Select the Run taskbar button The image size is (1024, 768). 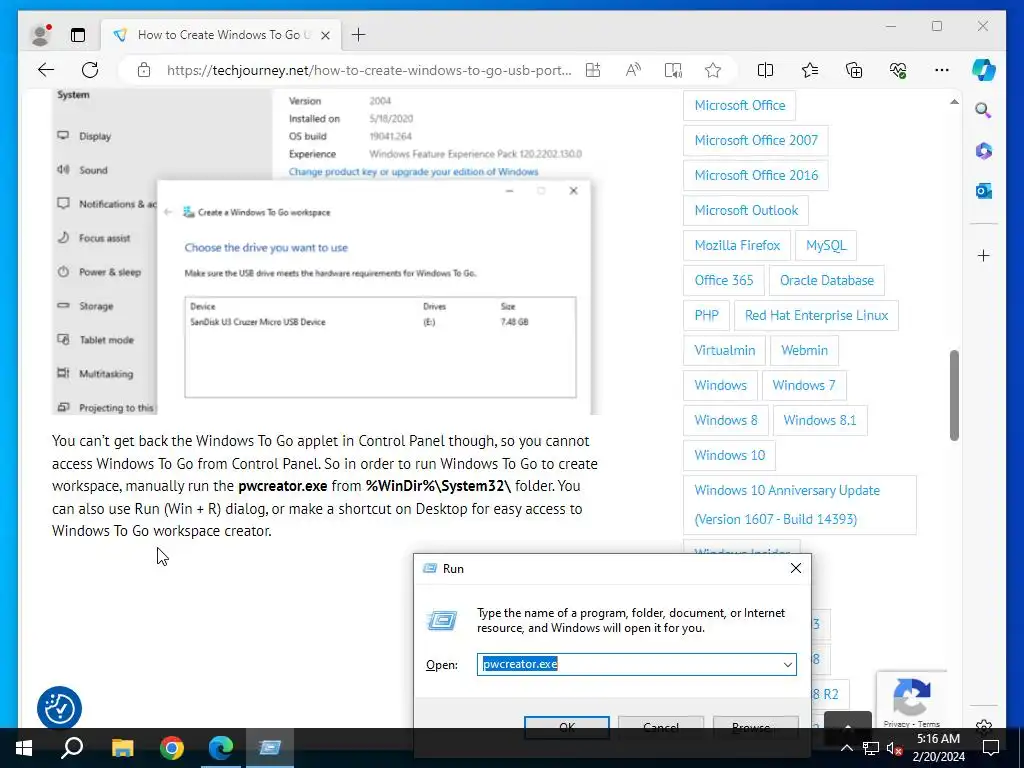click(270, 748)
